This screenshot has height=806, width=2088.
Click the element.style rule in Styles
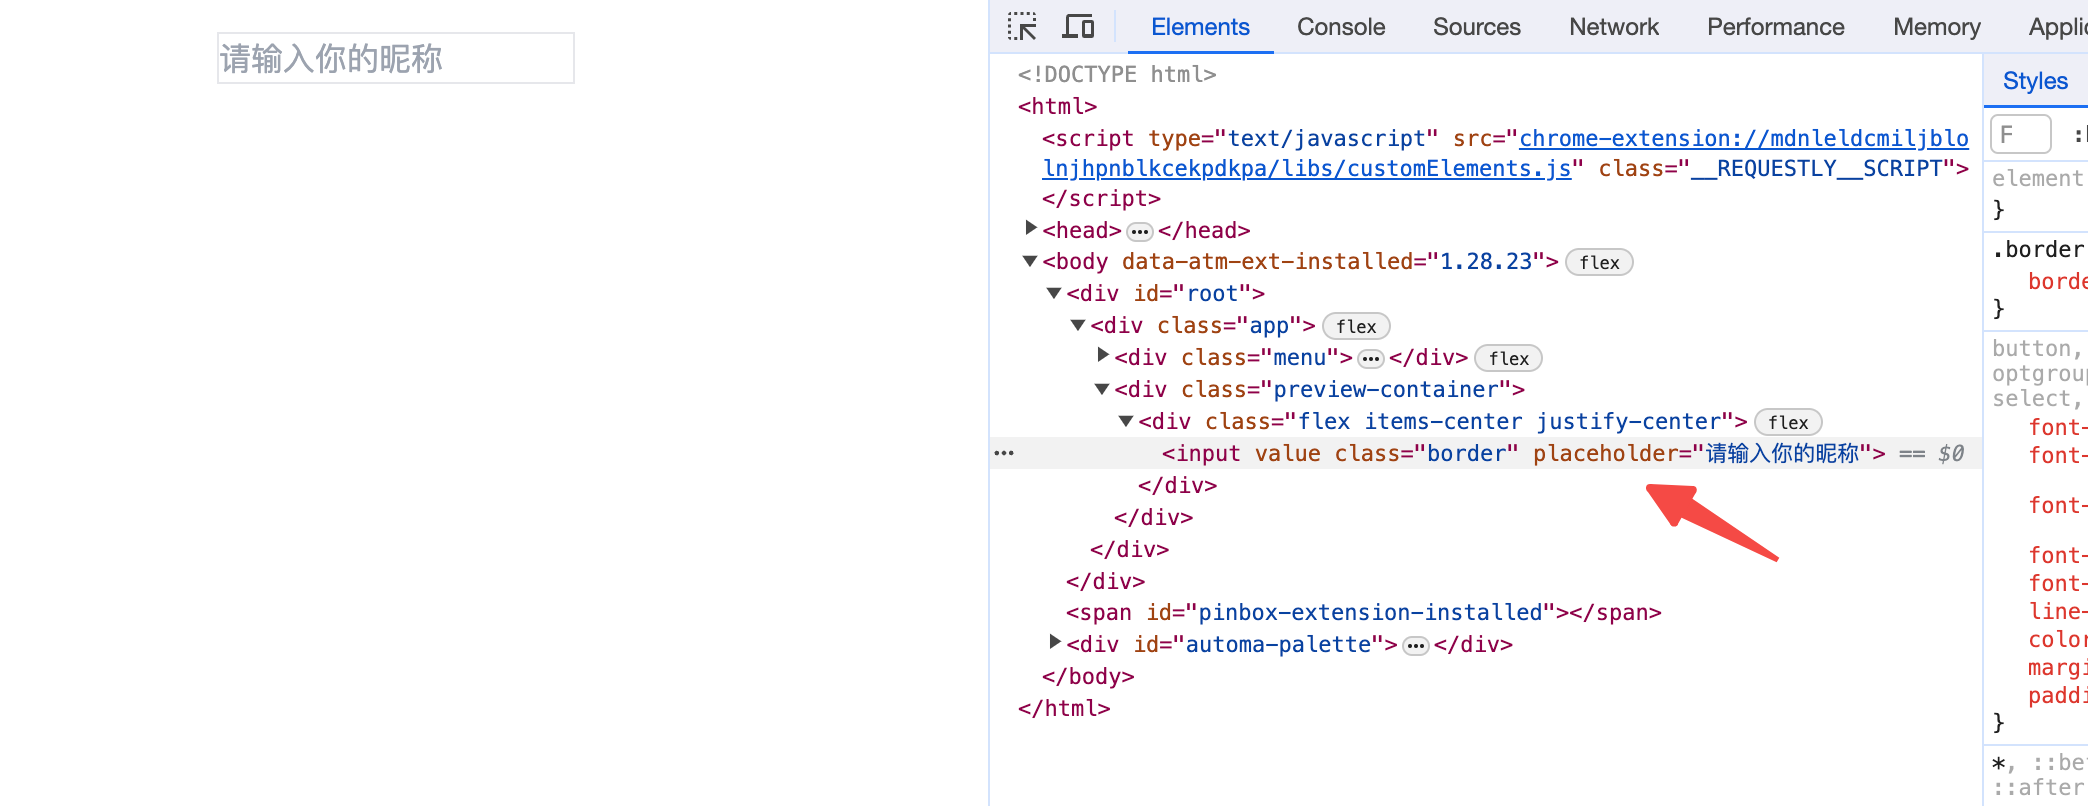pos(2038,178)
